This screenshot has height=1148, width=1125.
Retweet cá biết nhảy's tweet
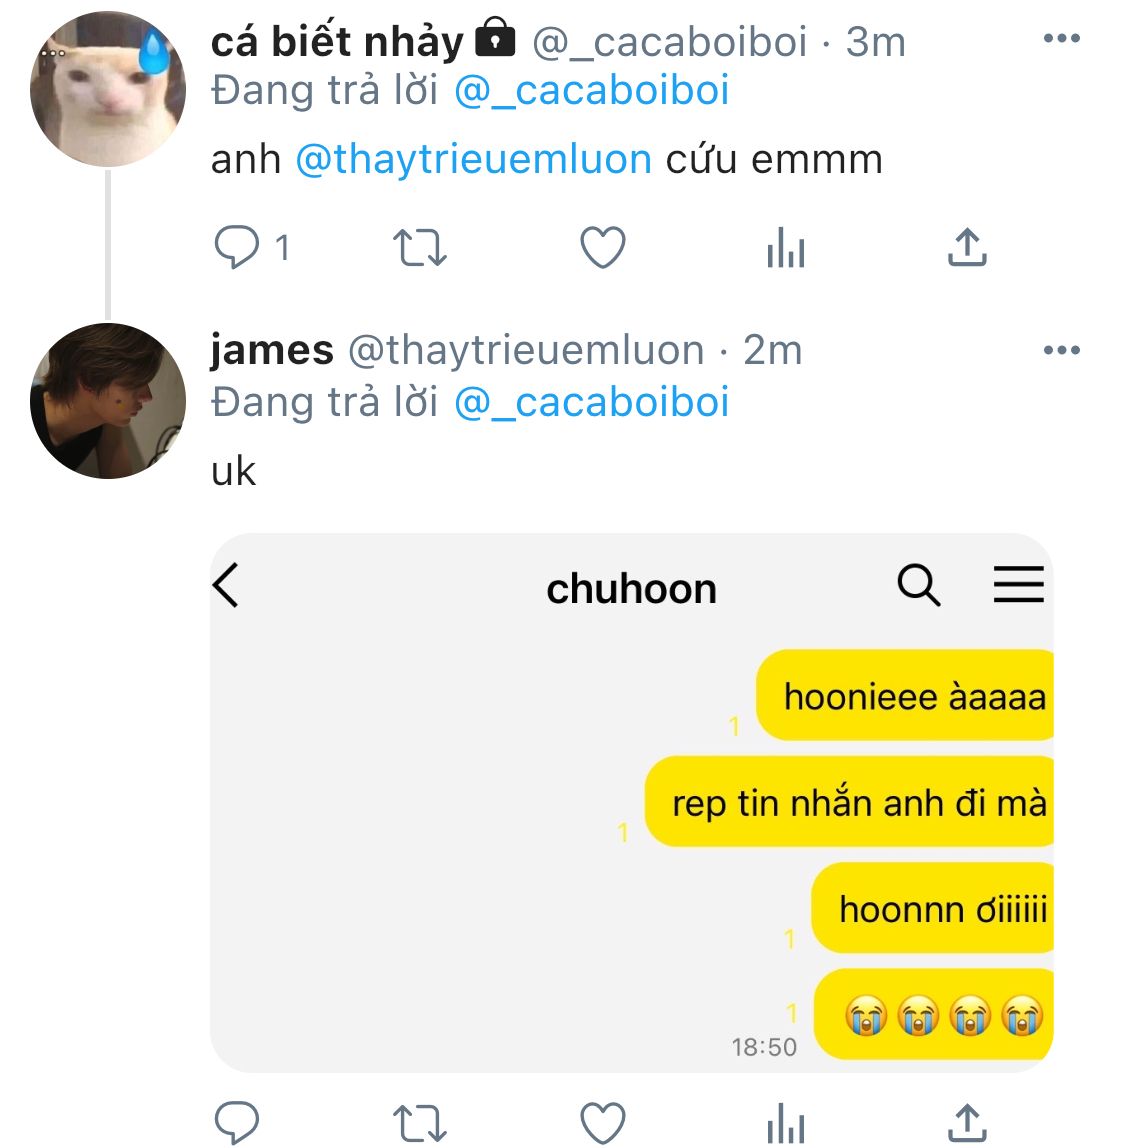[x=419, y=247]
